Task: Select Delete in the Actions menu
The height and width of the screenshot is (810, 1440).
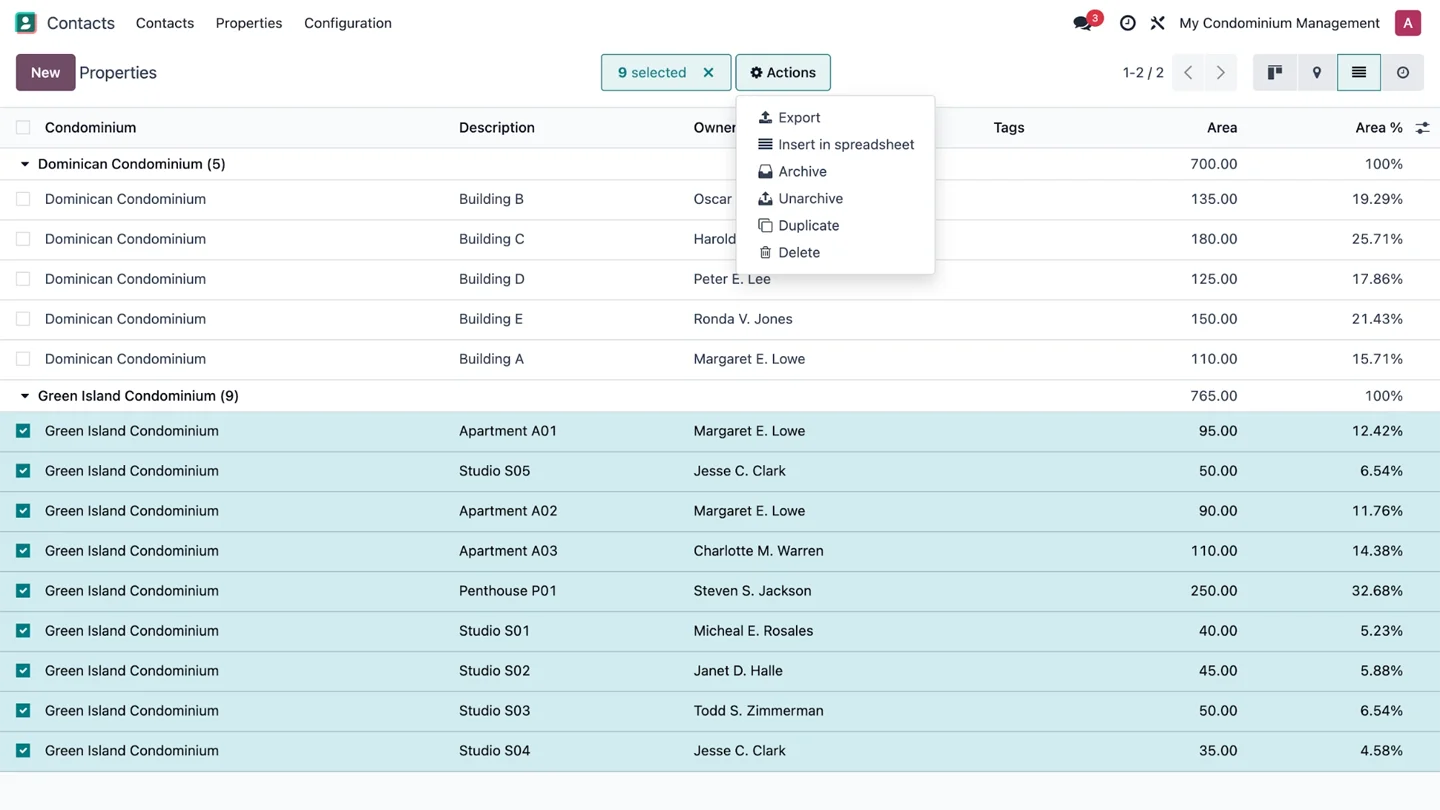Action: tap(798, 252)
